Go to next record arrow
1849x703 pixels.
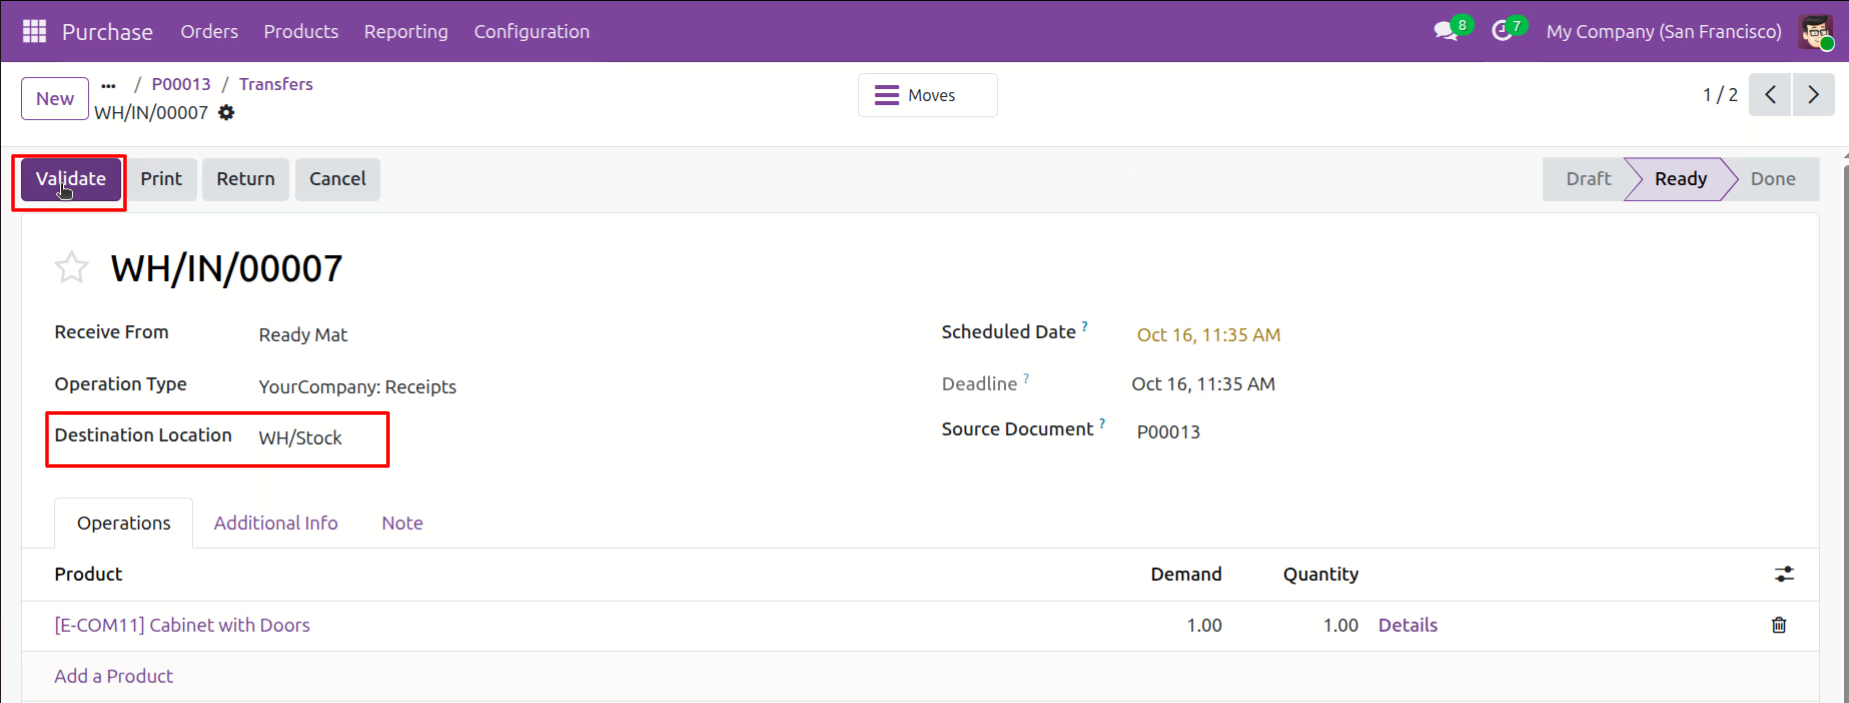1813,95
